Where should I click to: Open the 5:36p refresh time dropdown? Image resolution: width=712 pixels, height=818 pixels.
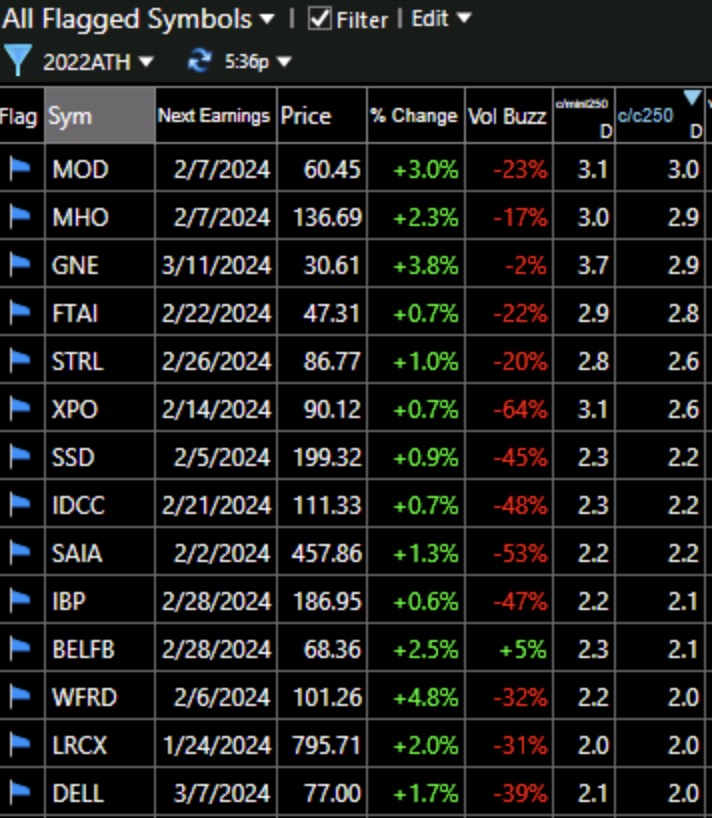(258, 62)
